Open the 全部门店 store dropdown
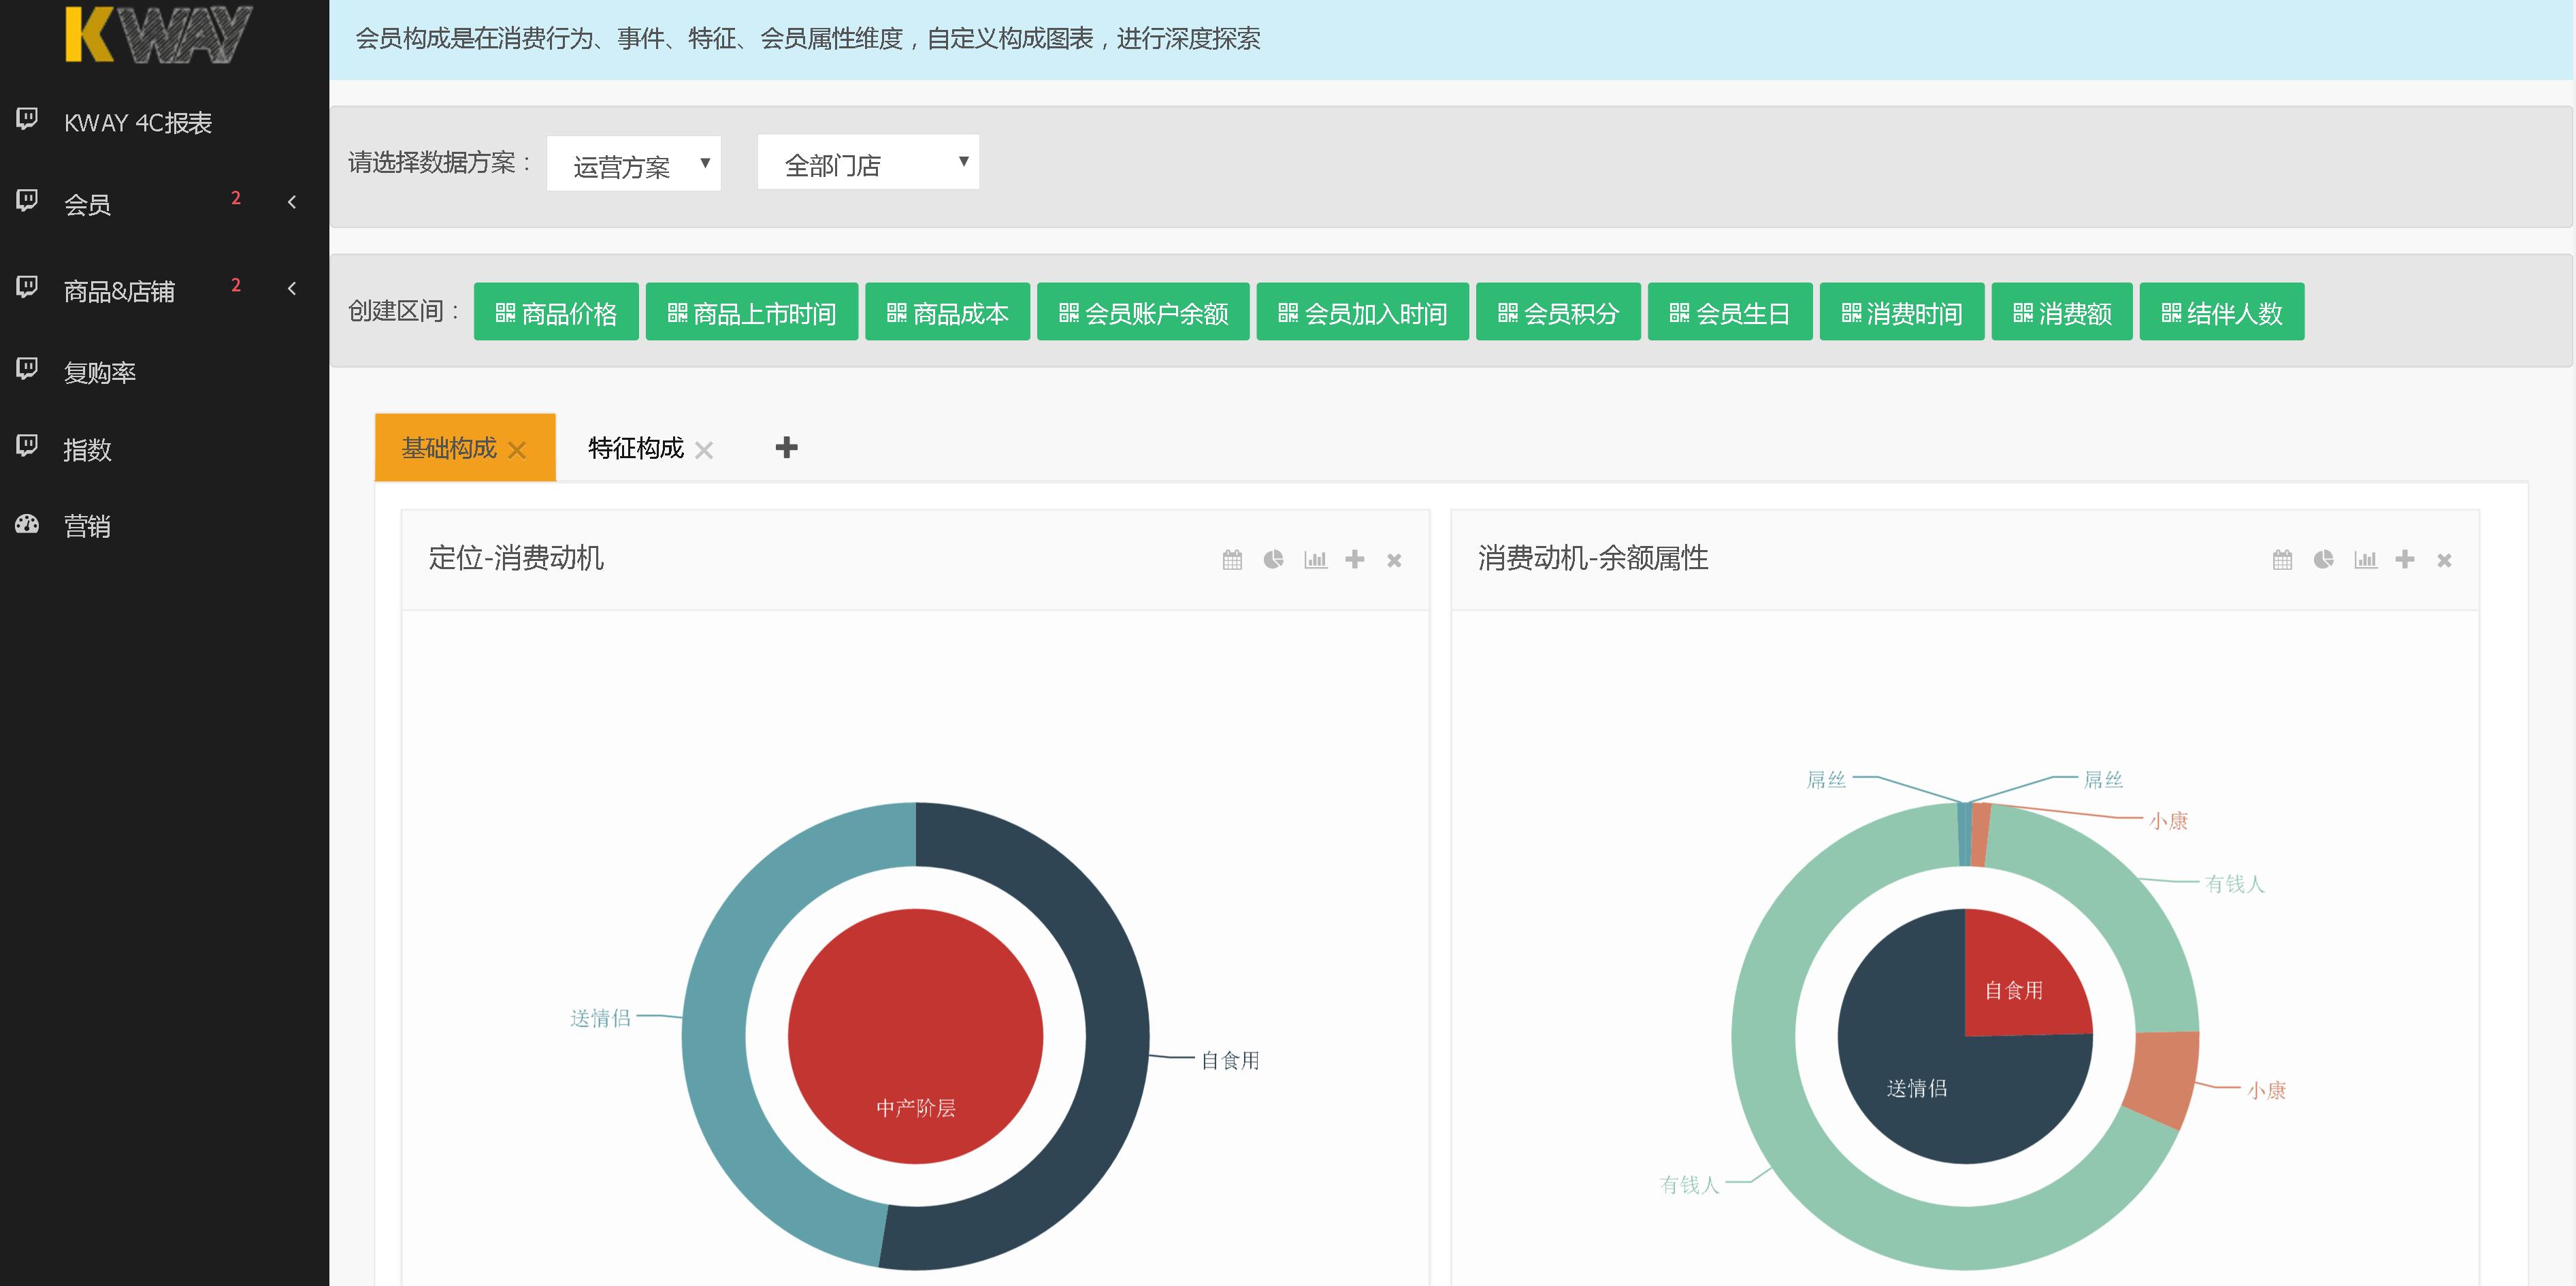The image size is (2576, 1286). click(867, 163)
